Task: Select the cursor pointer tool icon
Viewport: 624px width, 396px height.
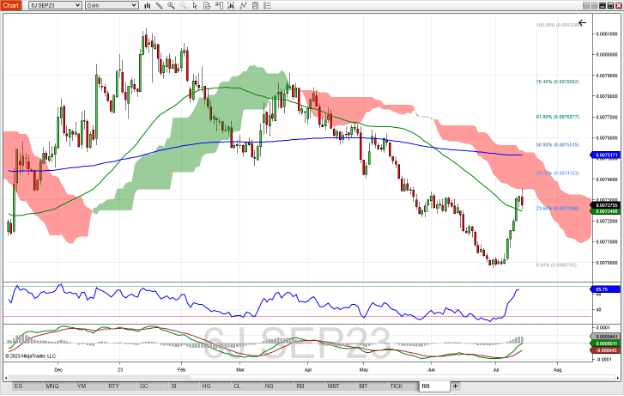Action: (x=195, y=6)
